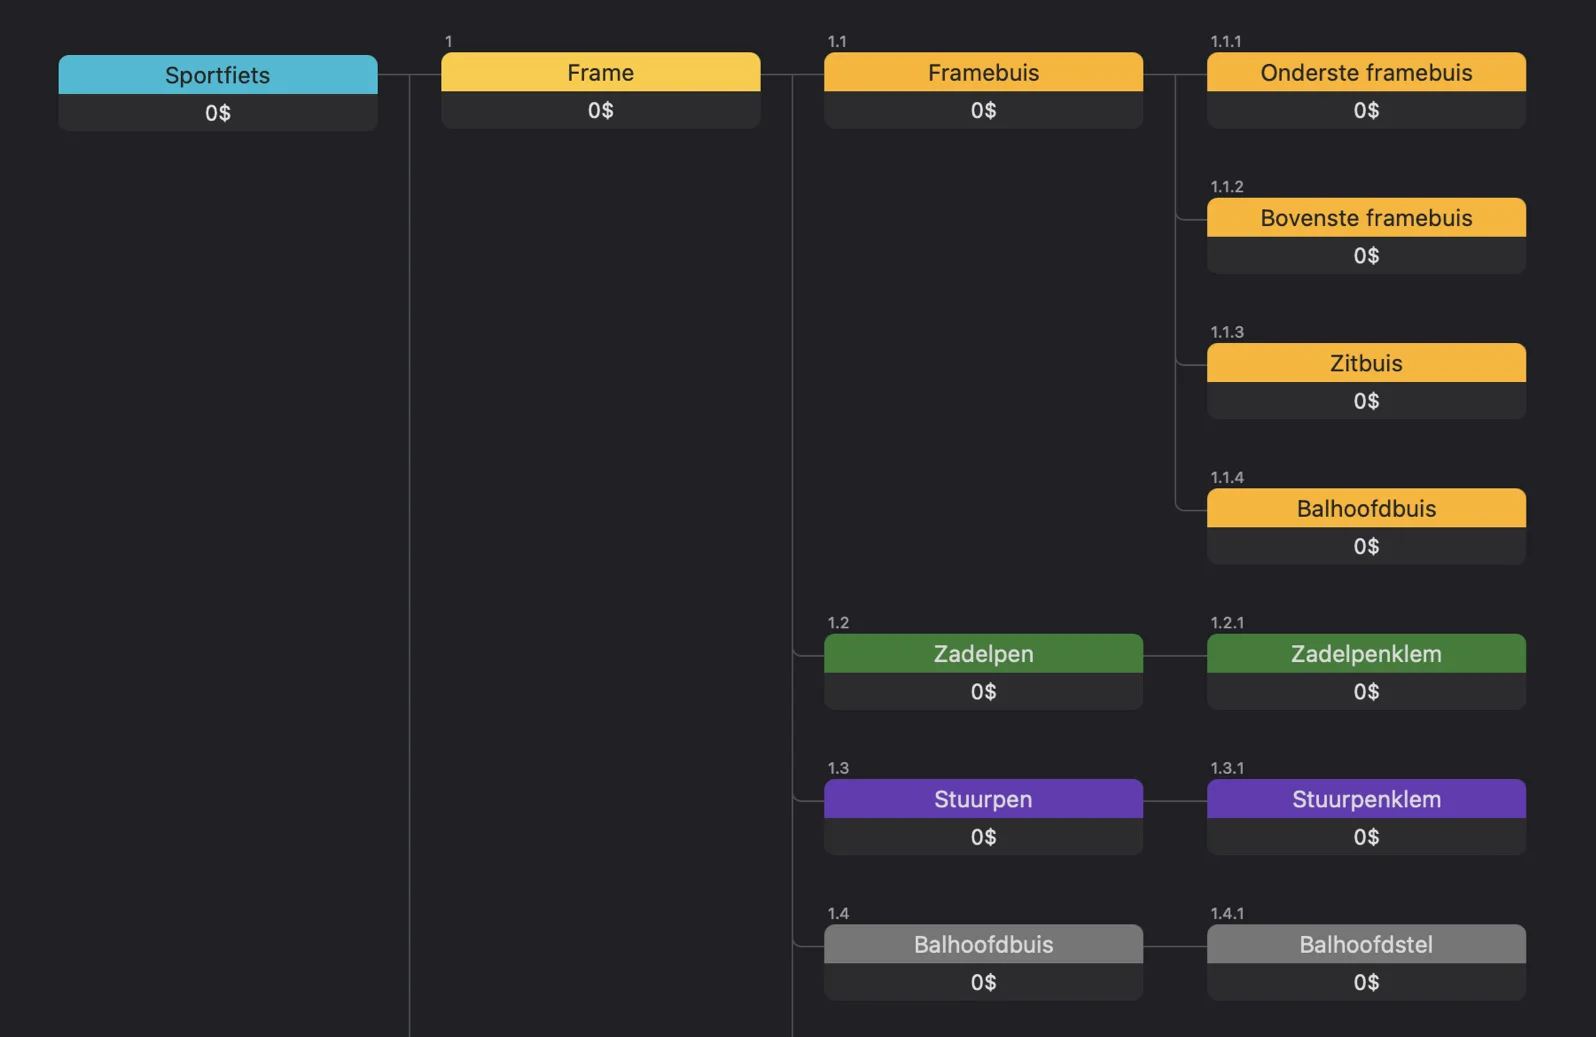Select the orange Balhoofdbuis node numbered 1.1.4
This screenshot has height=1037, width=1596.
pyautogui.click(x=1366, y=508)
